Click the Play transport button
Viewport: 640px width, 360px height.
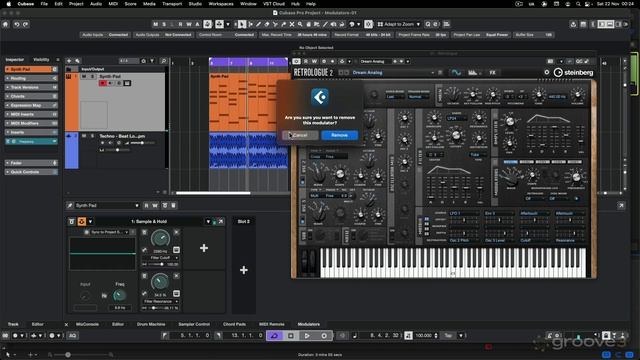click(x=307, y=336)
